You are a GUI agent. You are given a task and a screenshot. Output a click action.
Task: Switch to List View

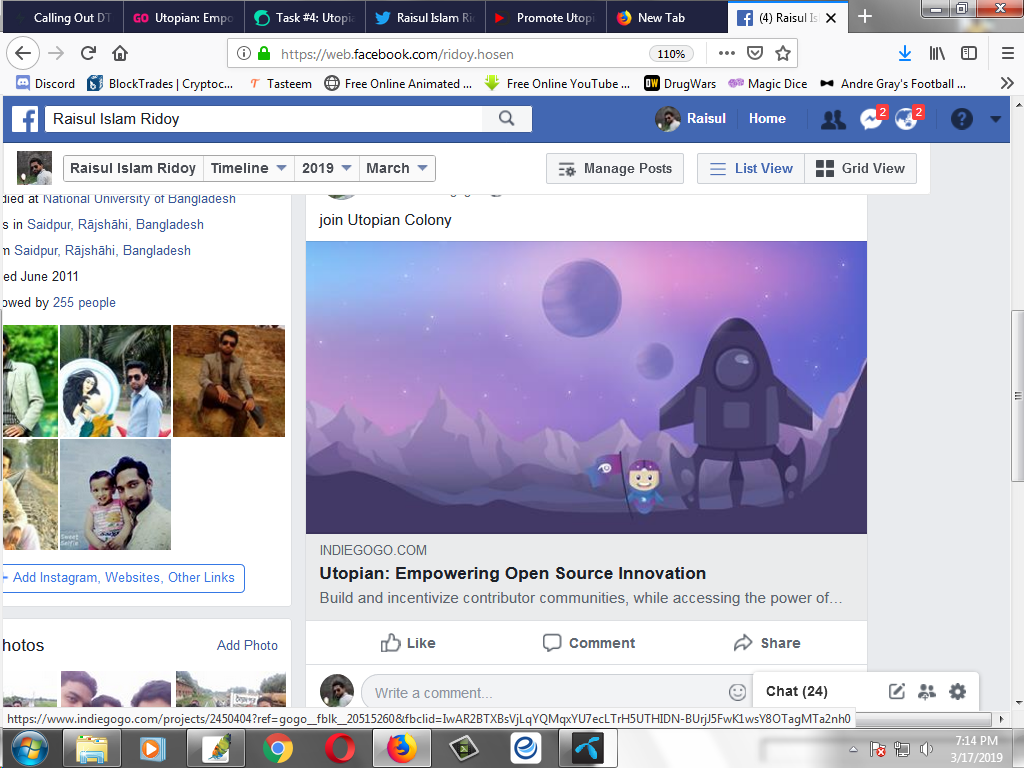[x=751, y=168]
